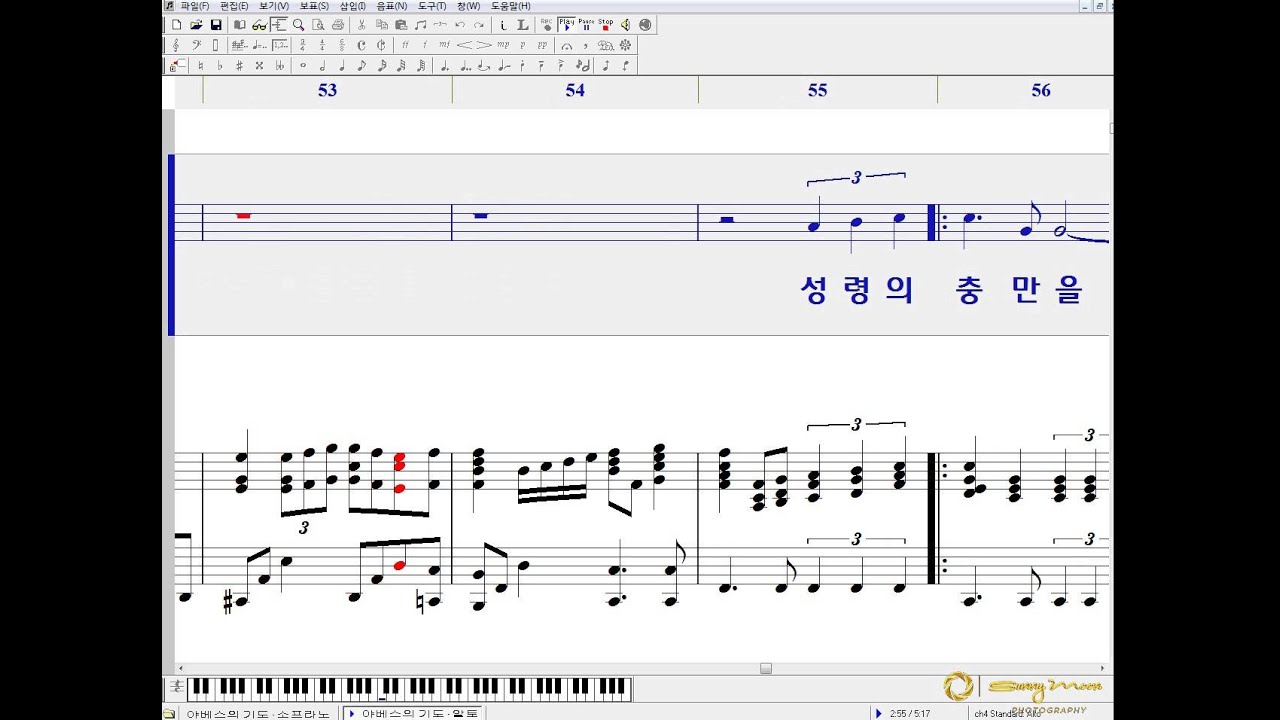
Task: Open the 보표(S) menu
Action: (x=315, y=6)
